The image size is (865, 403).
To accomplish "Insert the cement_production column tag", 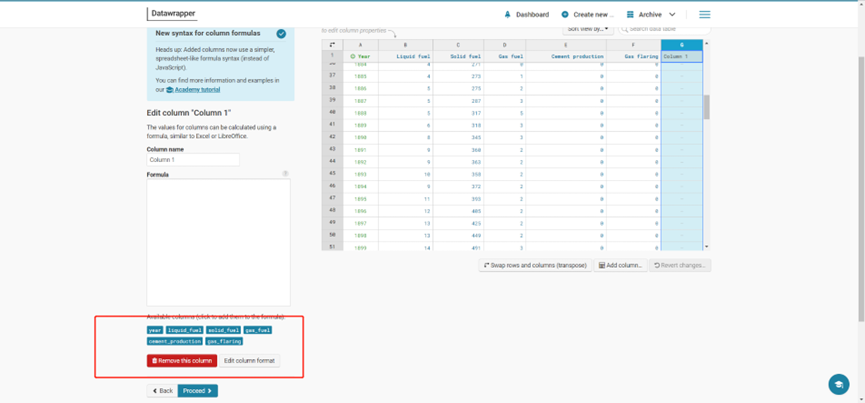I will click(x=175, y=341).
